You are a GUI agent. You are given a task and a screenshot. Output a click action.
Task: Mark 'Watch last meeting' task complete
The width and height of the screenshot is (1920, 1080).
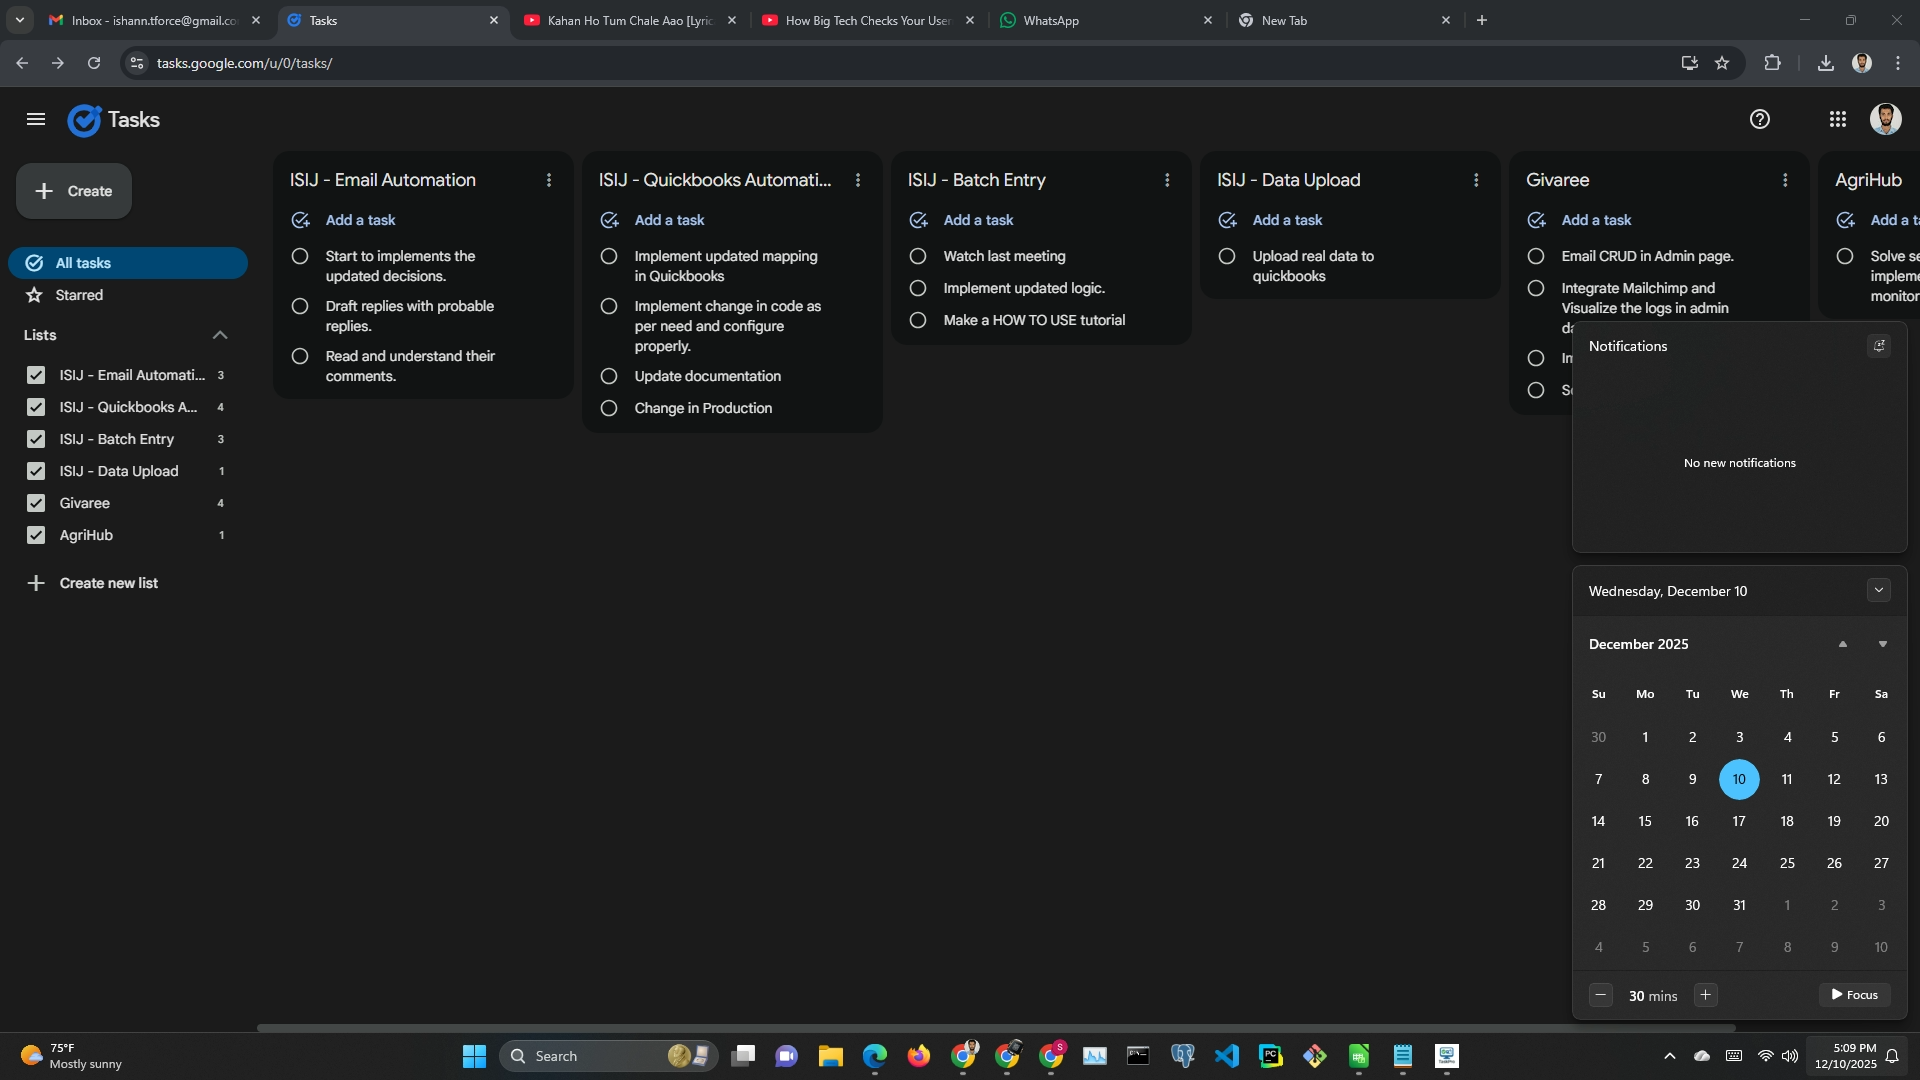click(x=917, y=256)
